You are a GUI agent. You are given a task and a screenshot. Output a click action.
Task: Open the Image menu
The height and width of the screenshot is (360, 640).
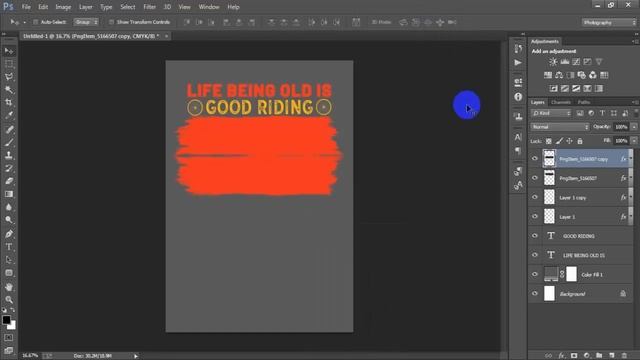point(63,7)
